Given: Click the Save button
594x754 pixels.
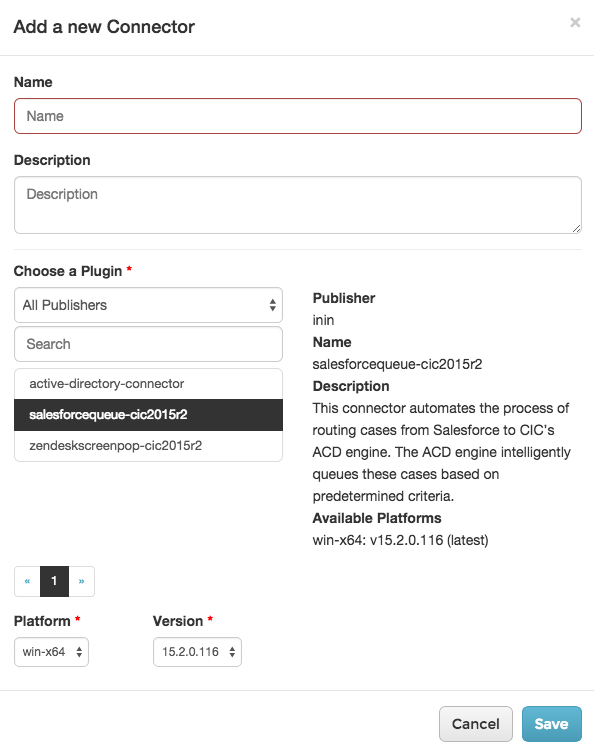Looking at the screenshot, I should pos(552,724).
